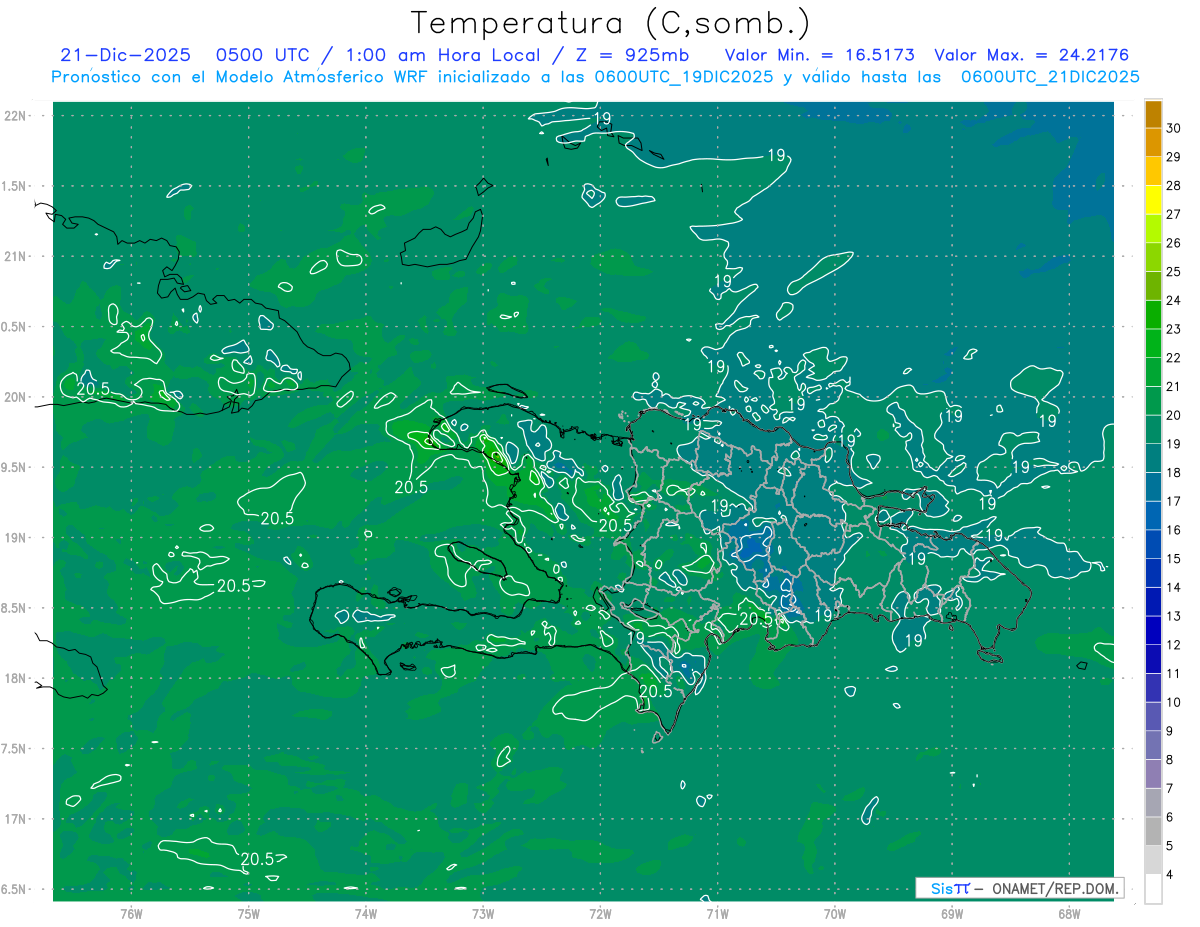Click the colorbar label "13"

[x=1174, y=616]
